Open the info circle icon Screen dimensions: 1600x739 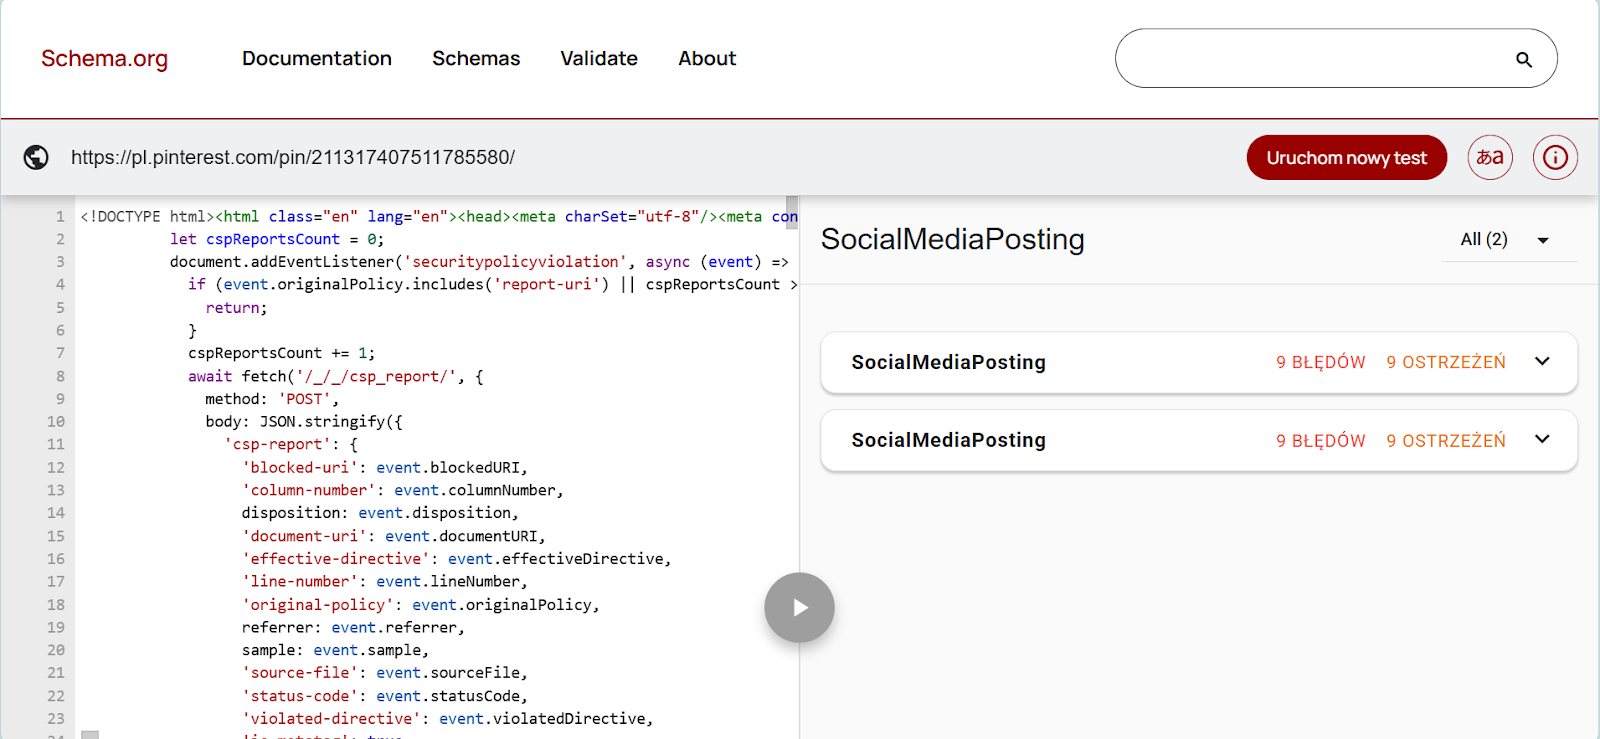click(x=1555, y=157)
